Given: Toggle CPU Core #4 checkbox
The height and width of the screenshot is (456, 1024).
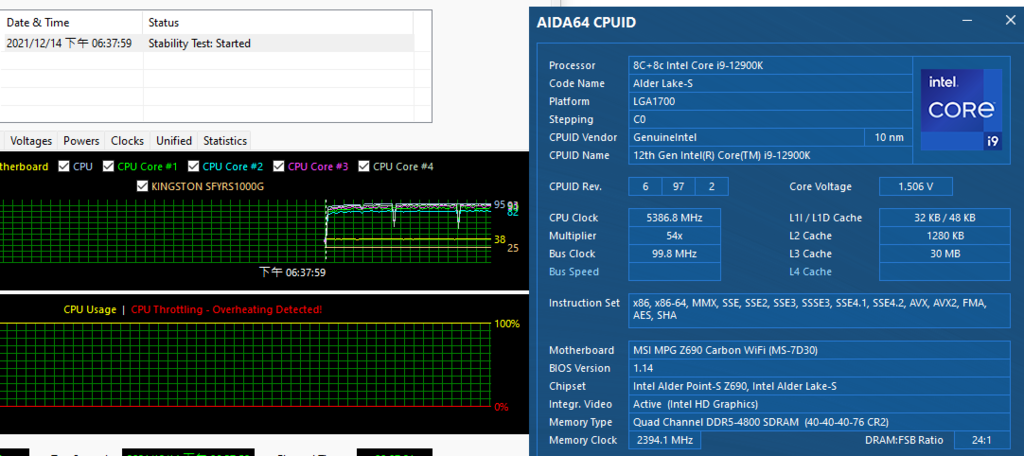Looking at the screenshot, I should [x=364, y=167].
